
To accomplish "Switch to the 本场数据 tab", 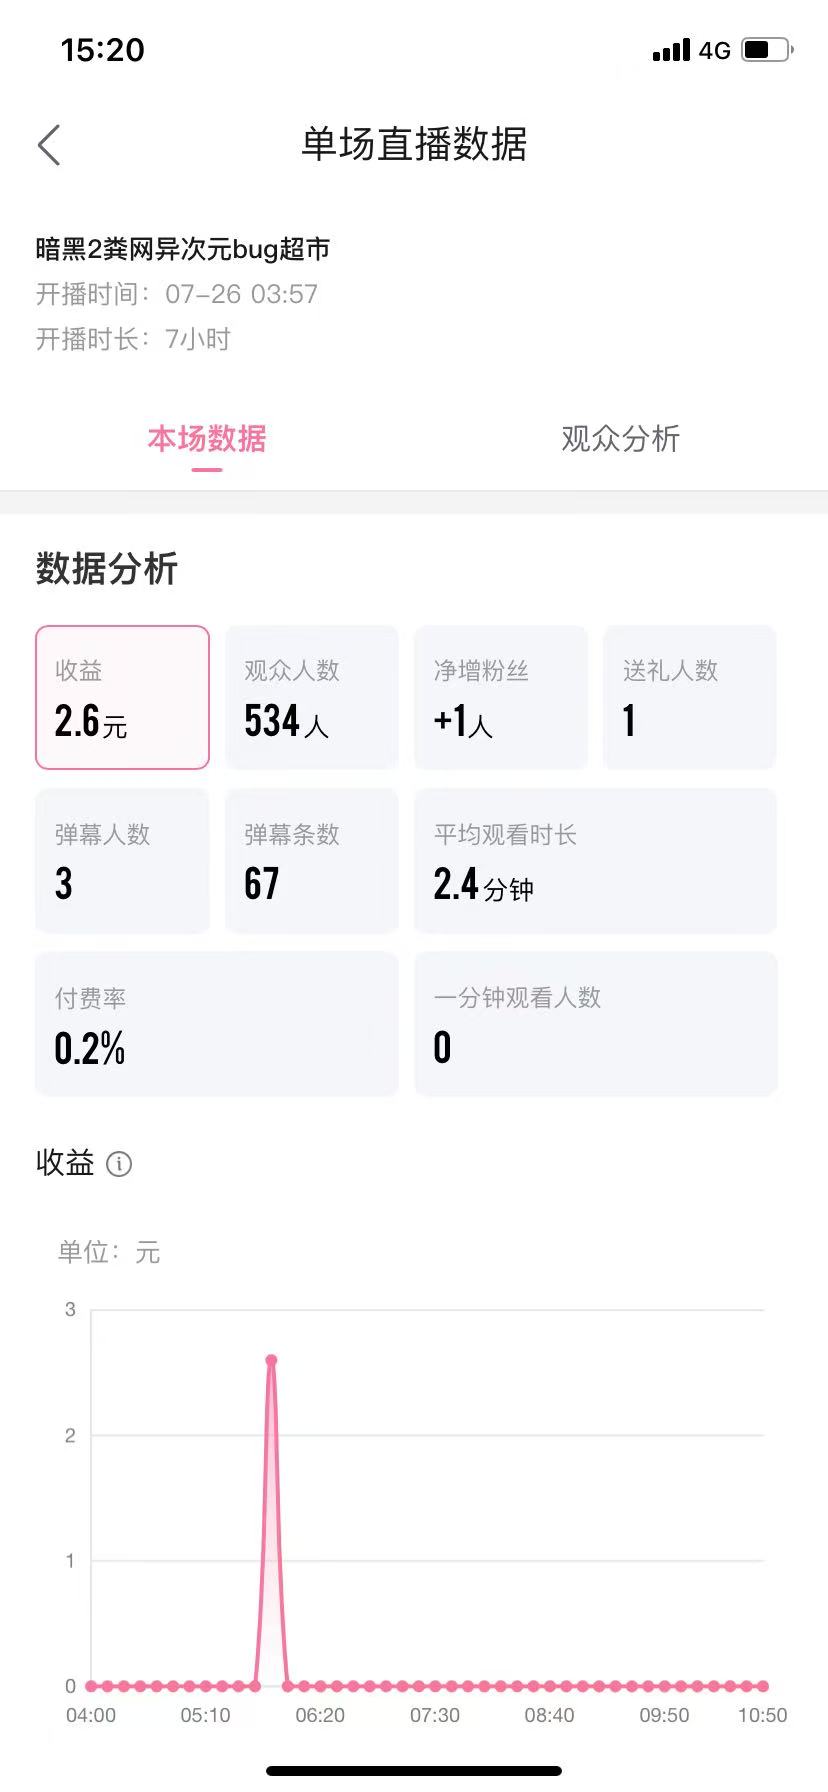I will pyautogui.click(x=207, y=439).
